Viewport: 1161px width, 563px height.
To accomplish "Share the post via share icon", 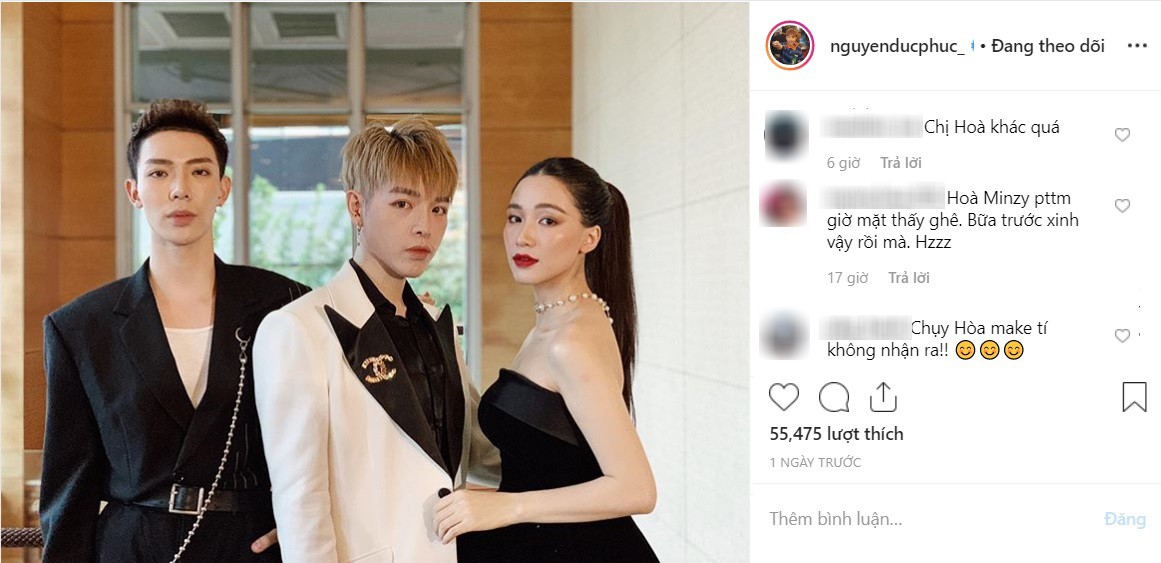I will point(883,398).
